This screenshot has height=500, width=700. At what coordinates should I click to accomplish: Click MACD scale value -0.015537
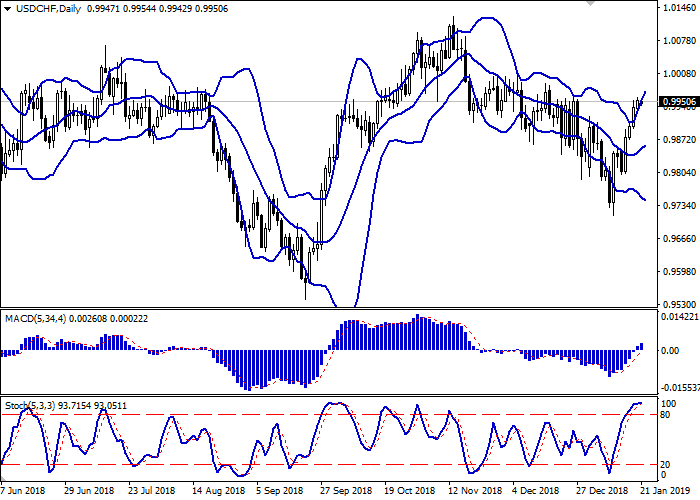[x=679, y=389]
